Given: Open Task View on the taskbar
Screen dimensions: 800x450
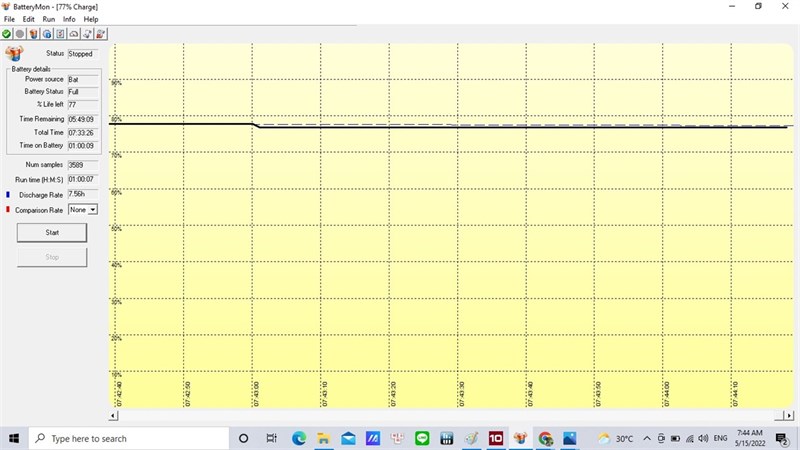Looking at the screenshot, I should coord(271,438).
